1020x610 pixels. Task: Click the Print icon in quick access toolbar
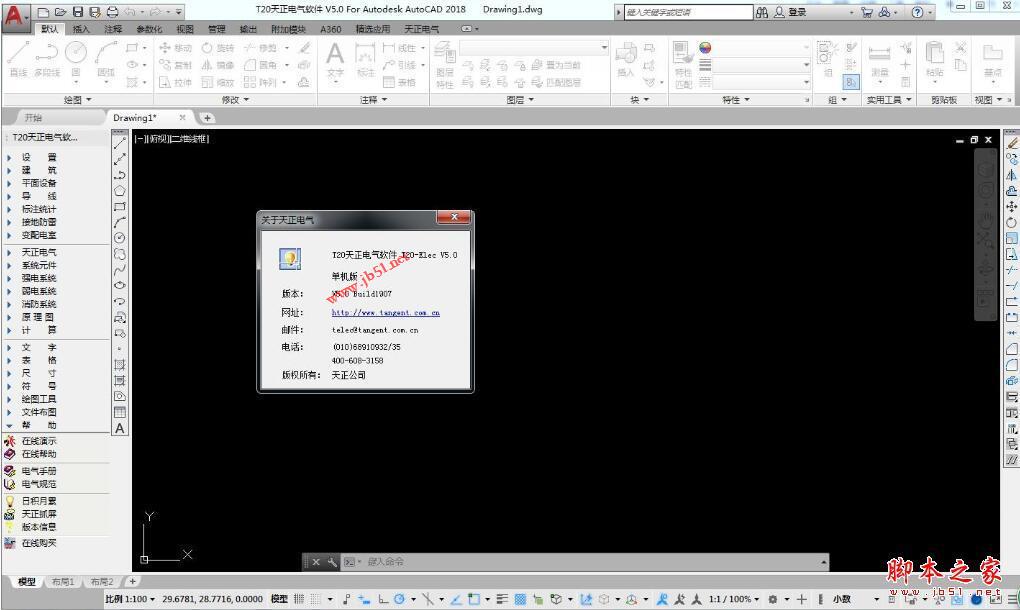113,12
